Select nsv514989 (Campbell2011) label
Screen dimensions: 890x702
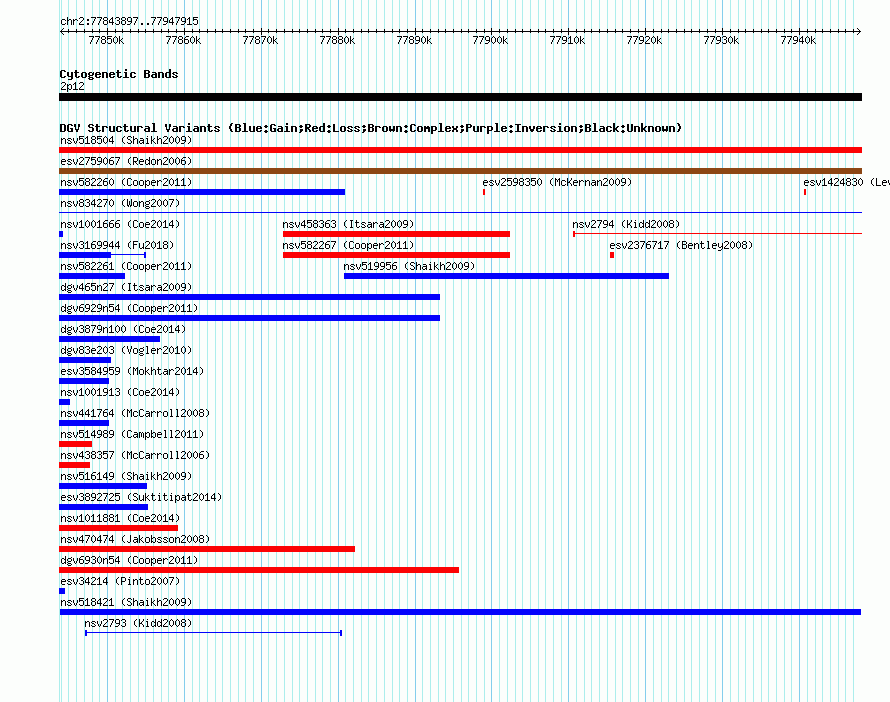tap(132, 434)
